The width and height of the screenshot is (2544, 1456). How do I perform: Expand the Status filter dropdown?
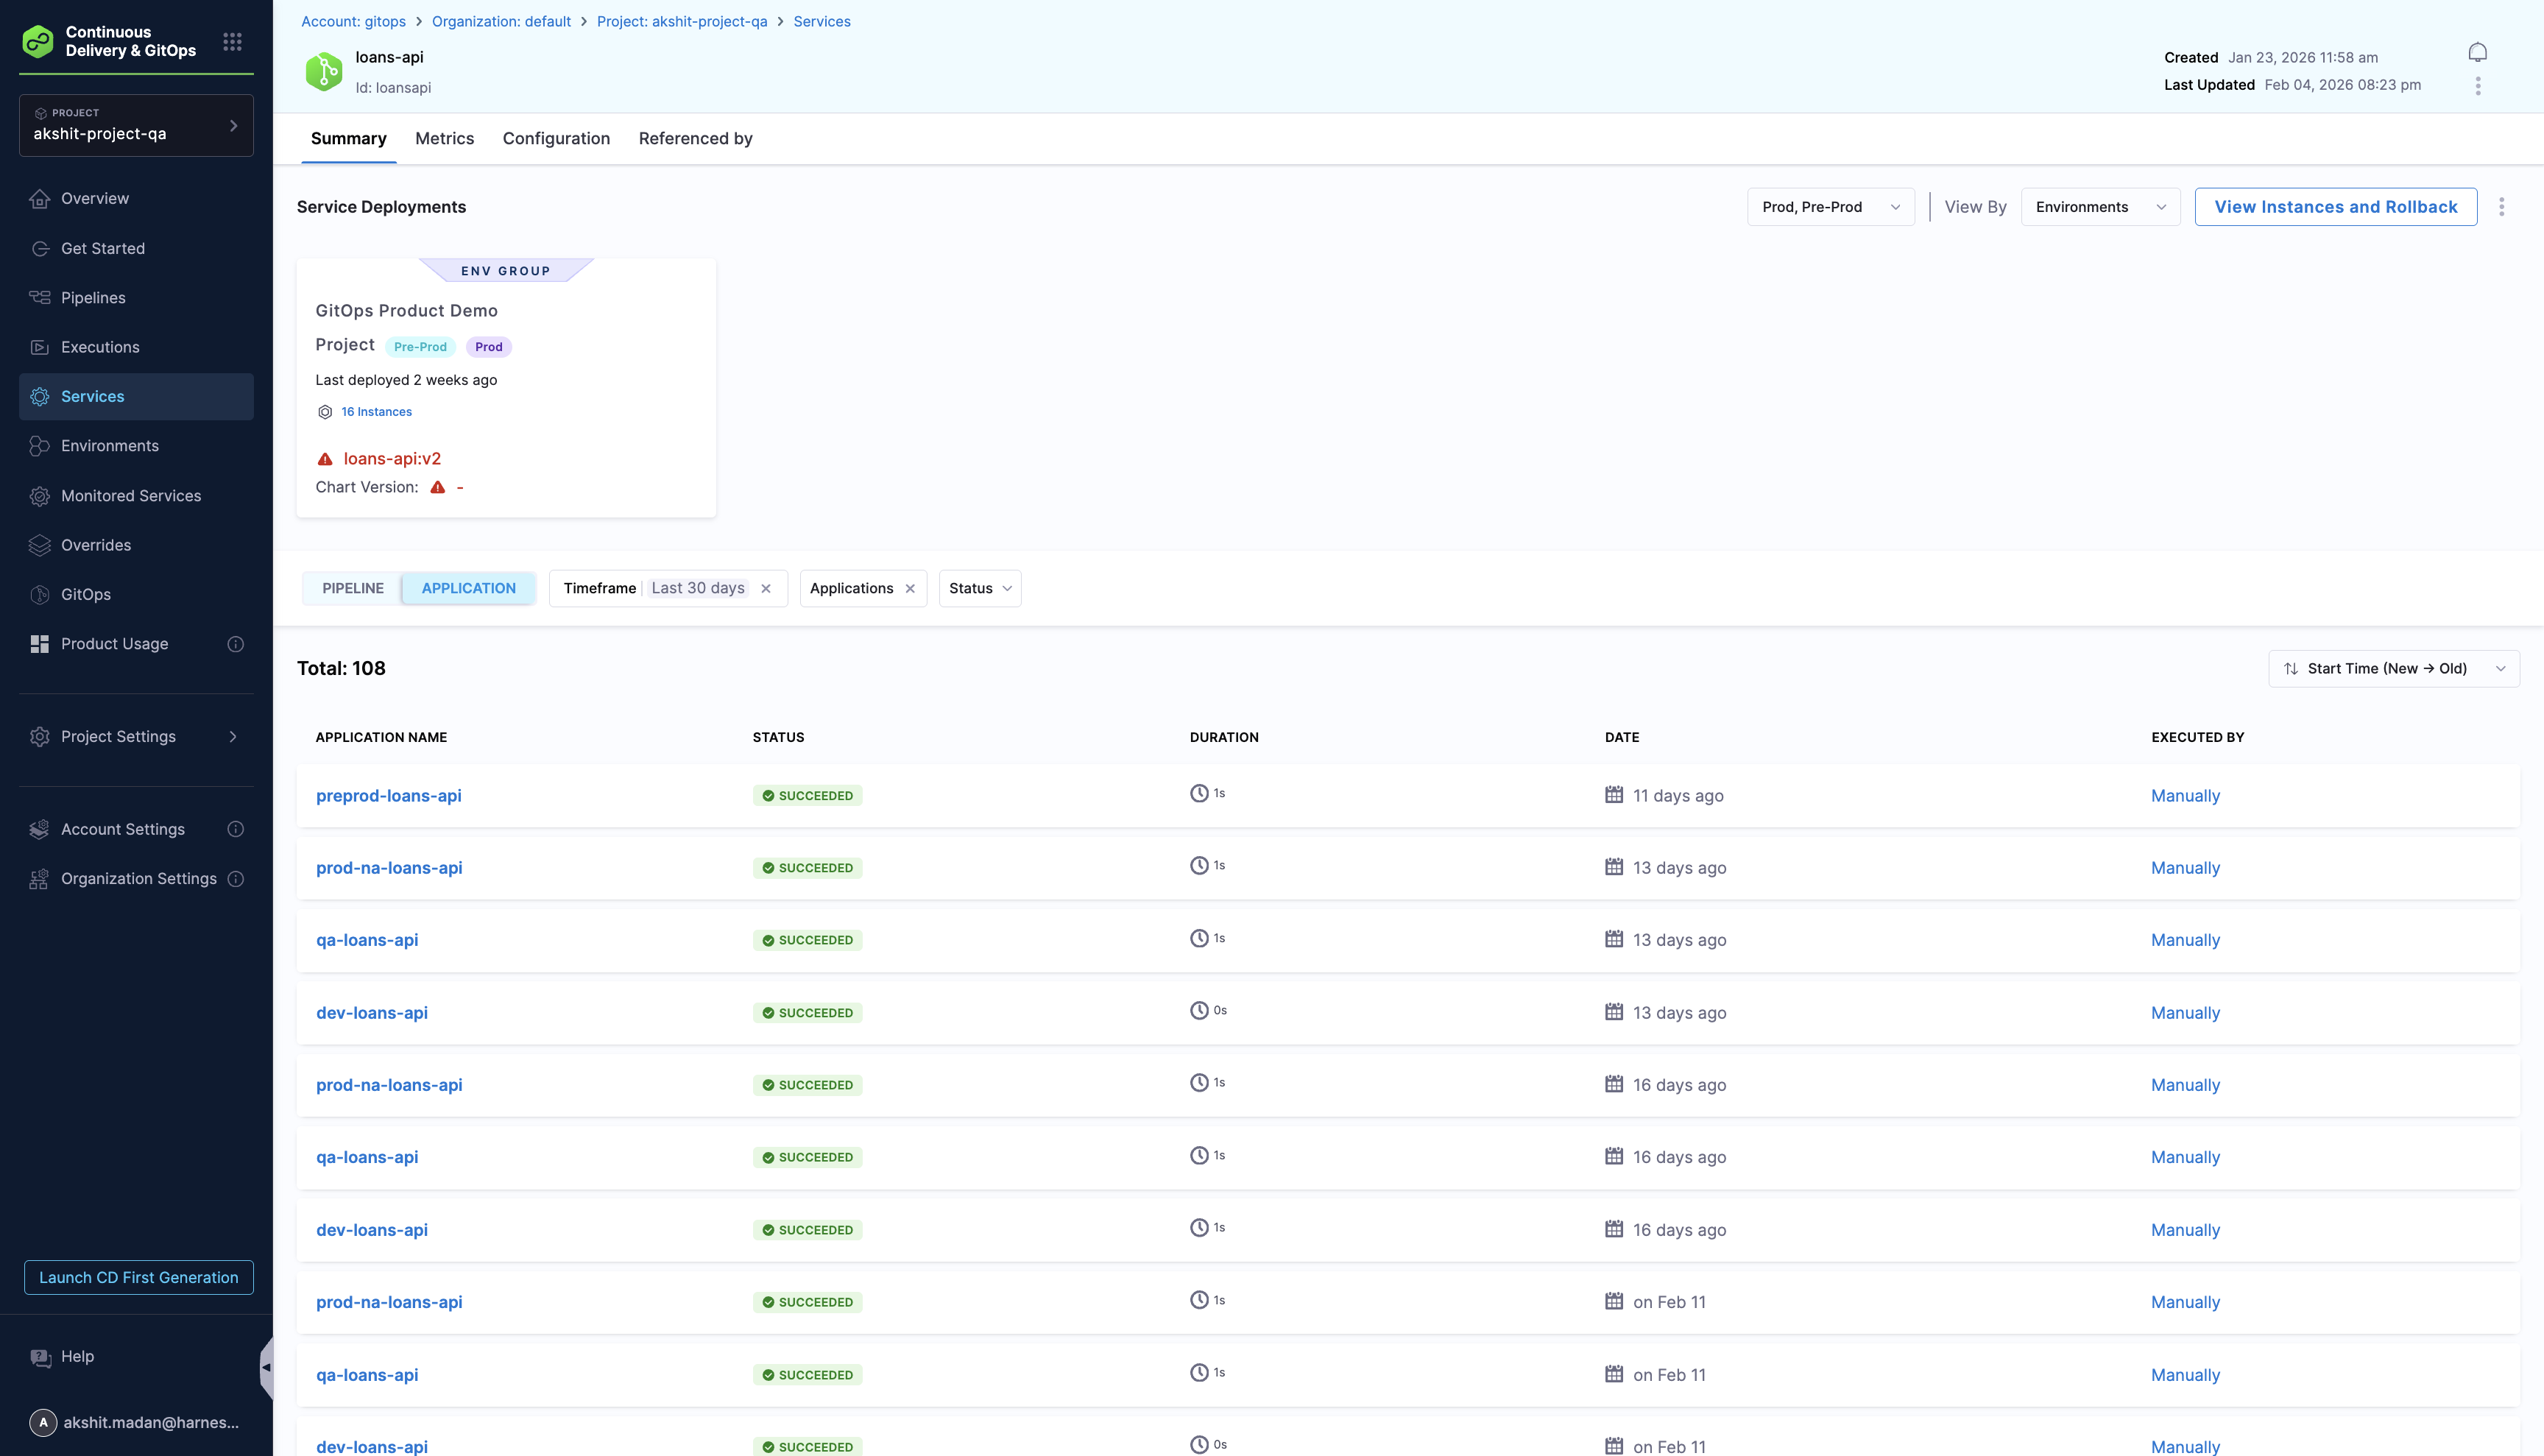[980, 588]
